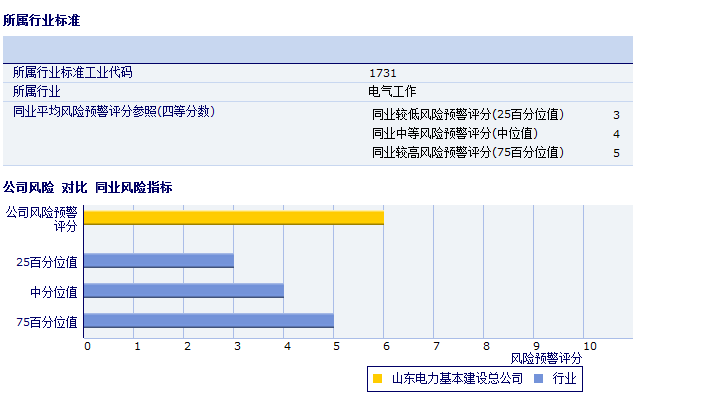
Task: Click the 公司风险预警评分 y-axis label
Action: click(x=42, y=219)
